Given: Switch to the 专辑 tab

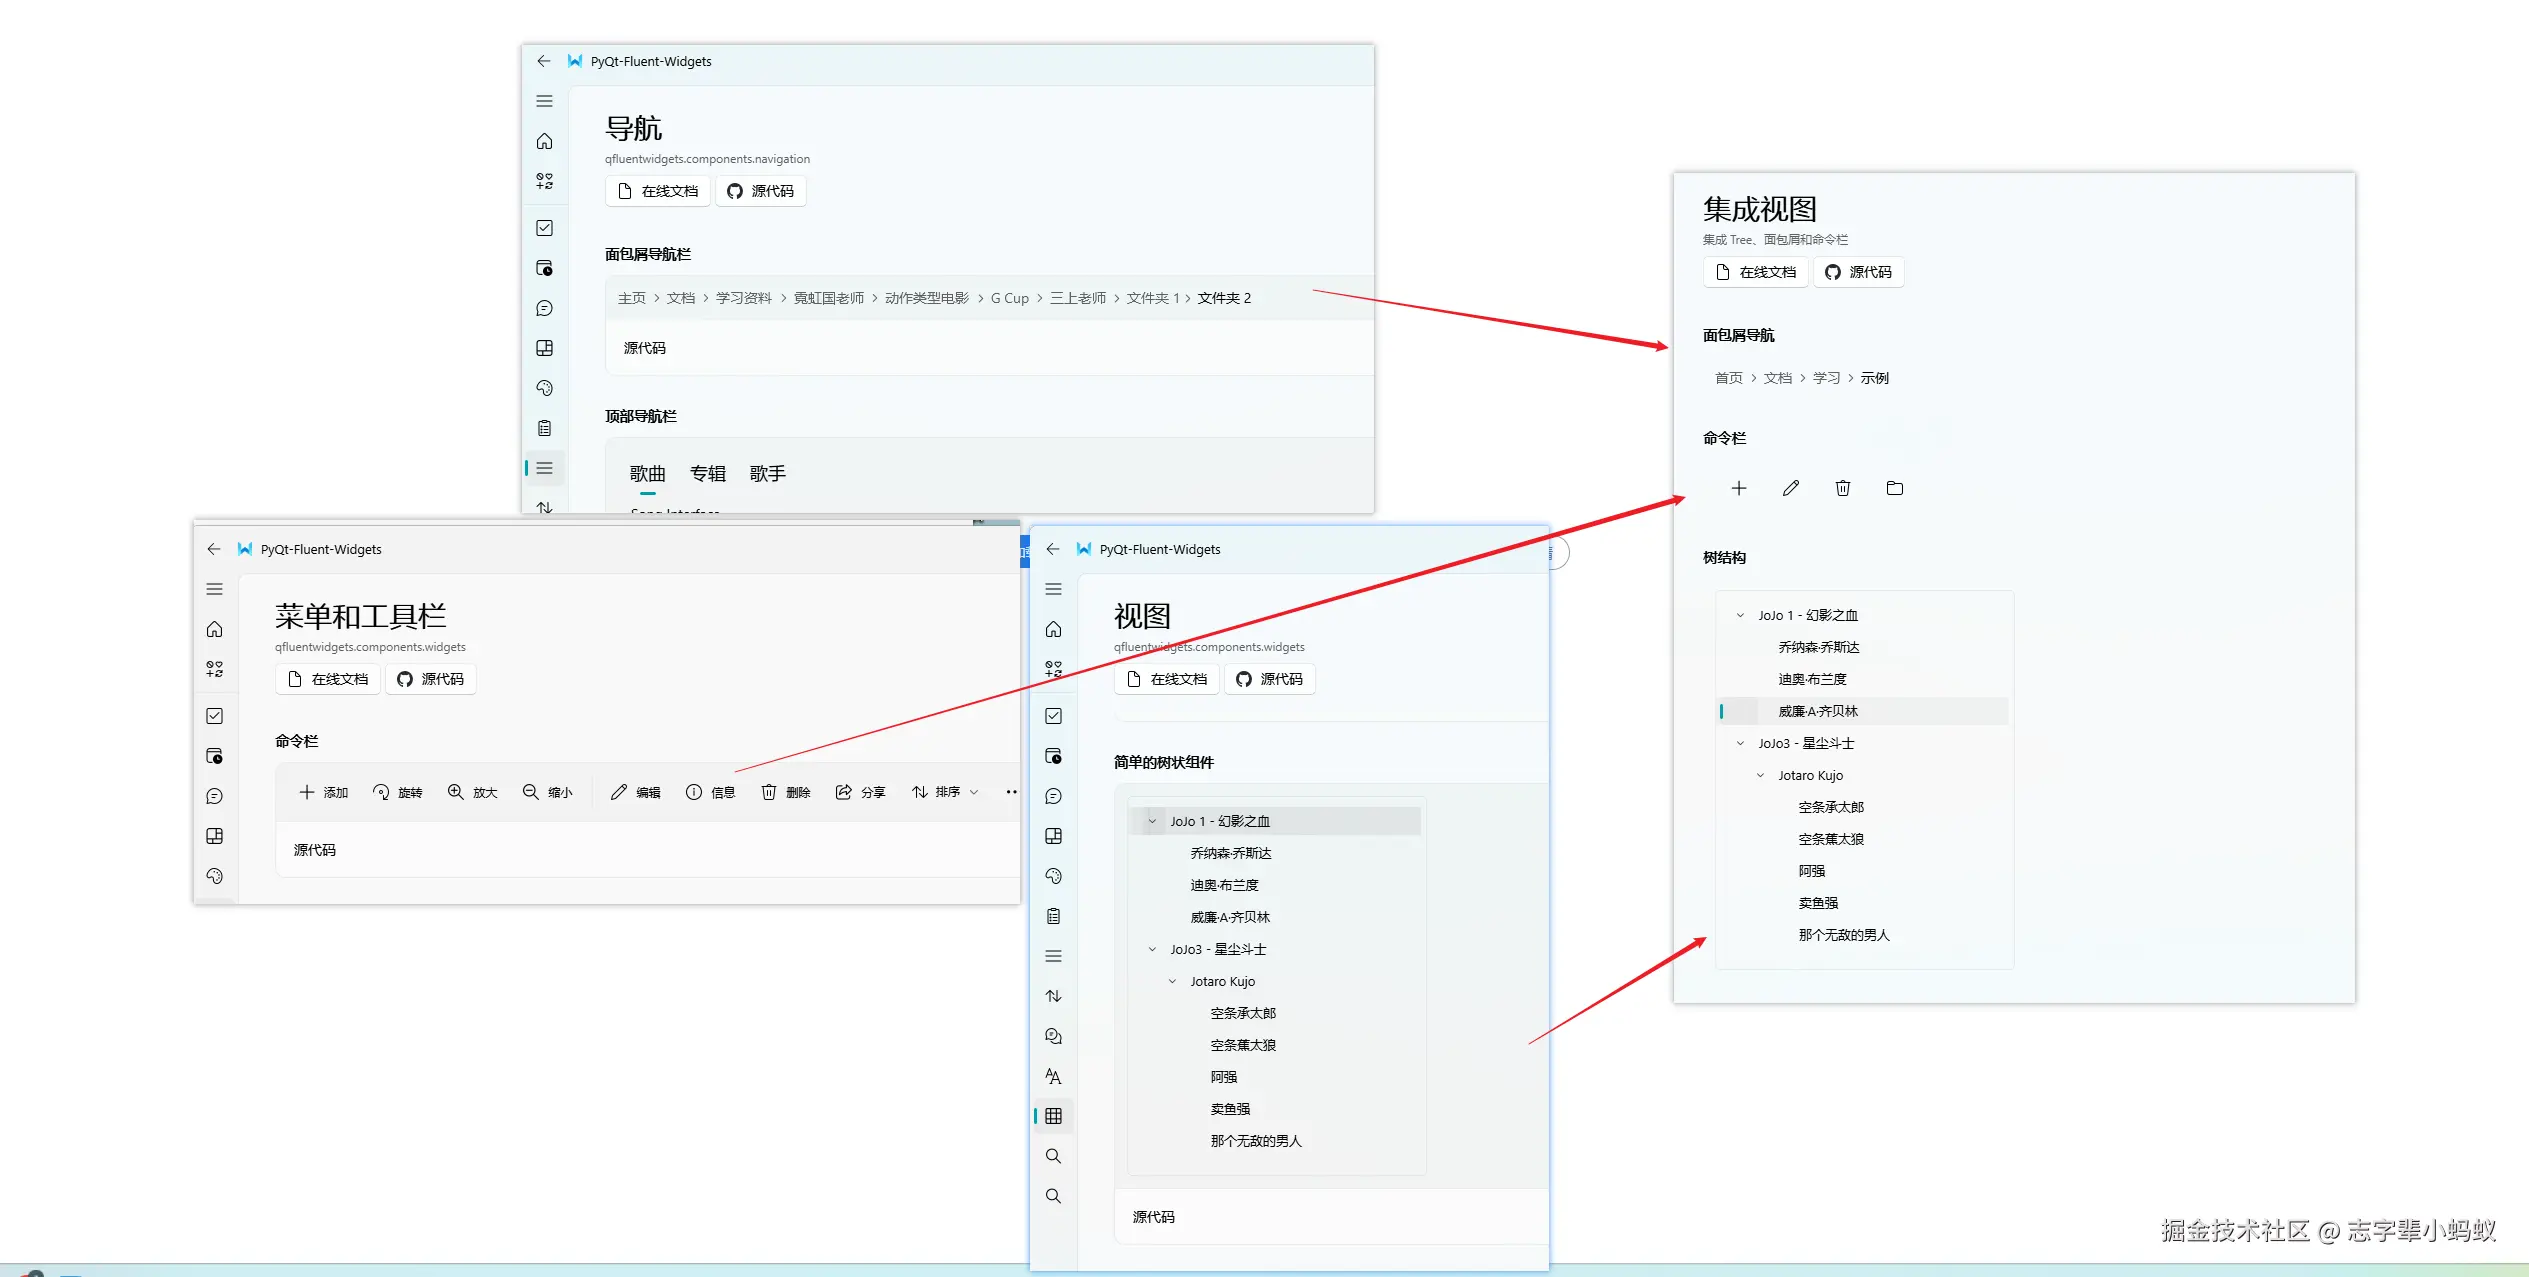Looking at the screenshot, I should (707, 474).
